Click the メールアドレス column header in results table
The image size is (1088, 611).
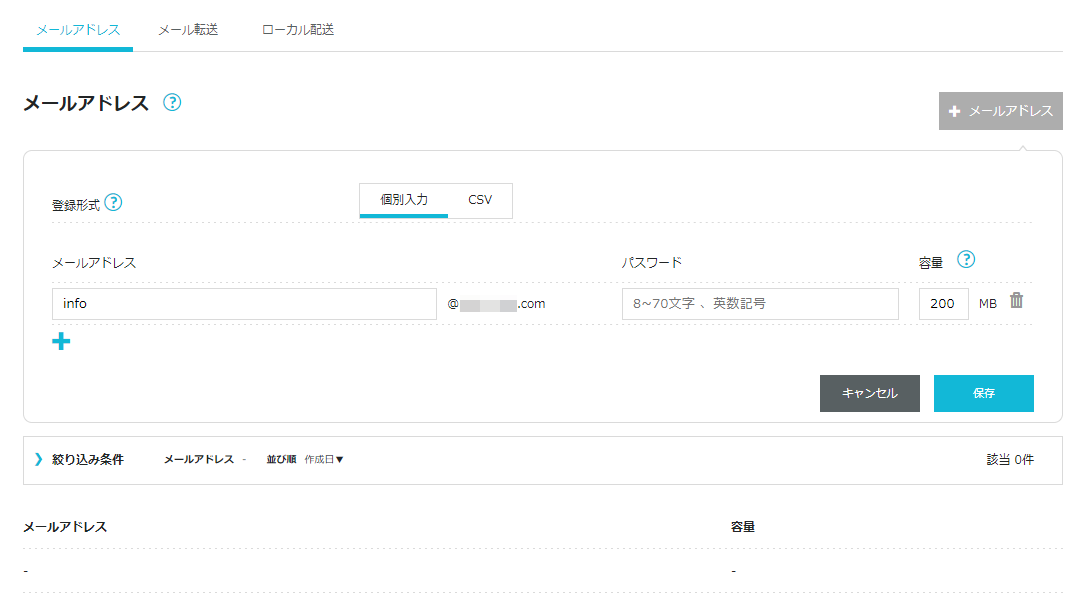coord(65,526)
